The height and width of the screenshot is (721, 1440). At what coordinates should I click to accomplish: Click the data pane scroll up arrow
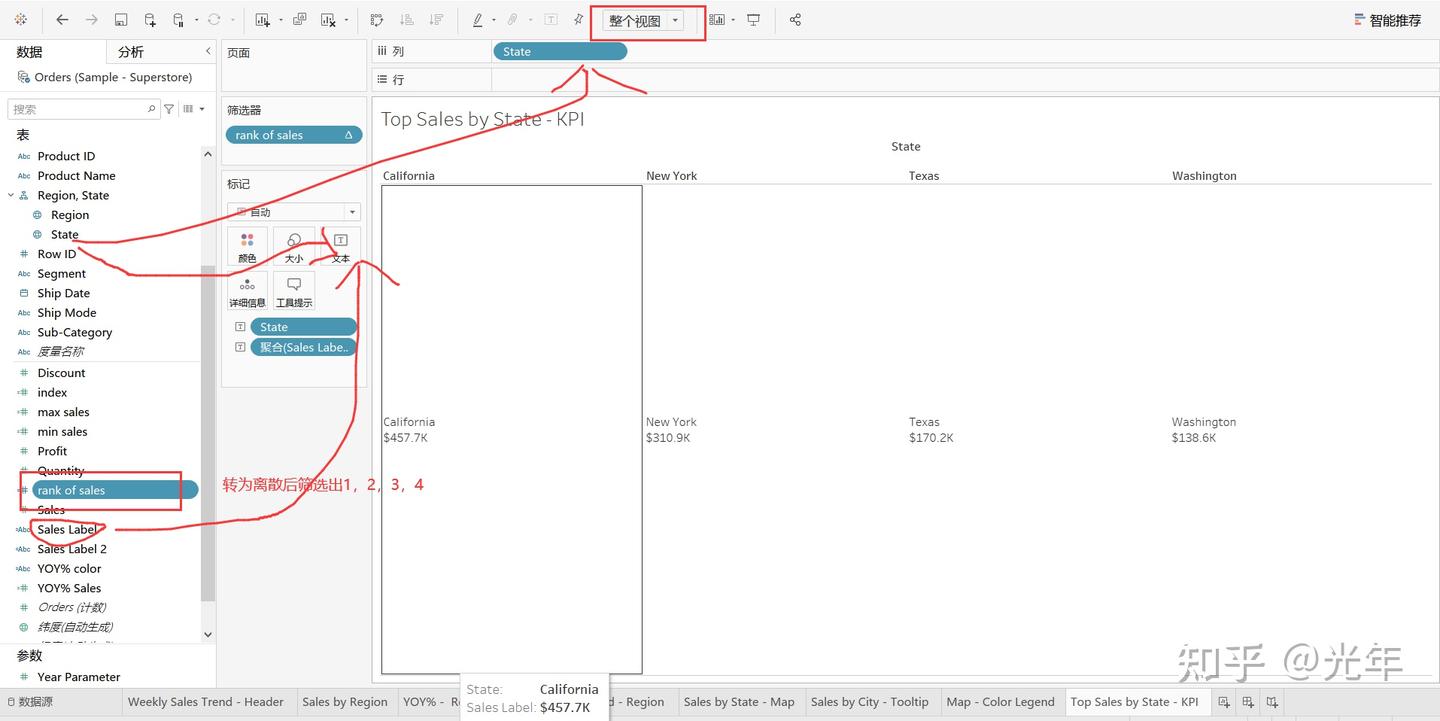click(208, 154)
